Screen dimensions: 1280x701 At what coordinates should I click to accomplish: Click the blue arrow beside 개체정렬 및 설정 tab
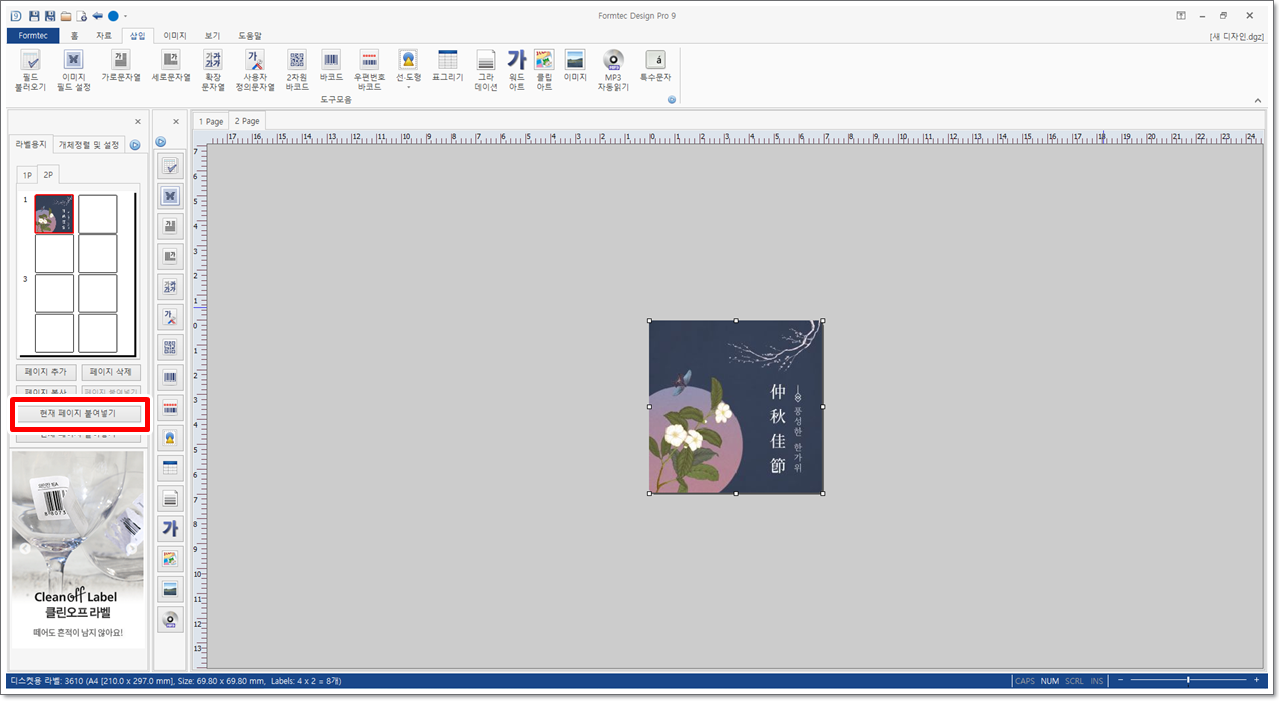[135, 145]
